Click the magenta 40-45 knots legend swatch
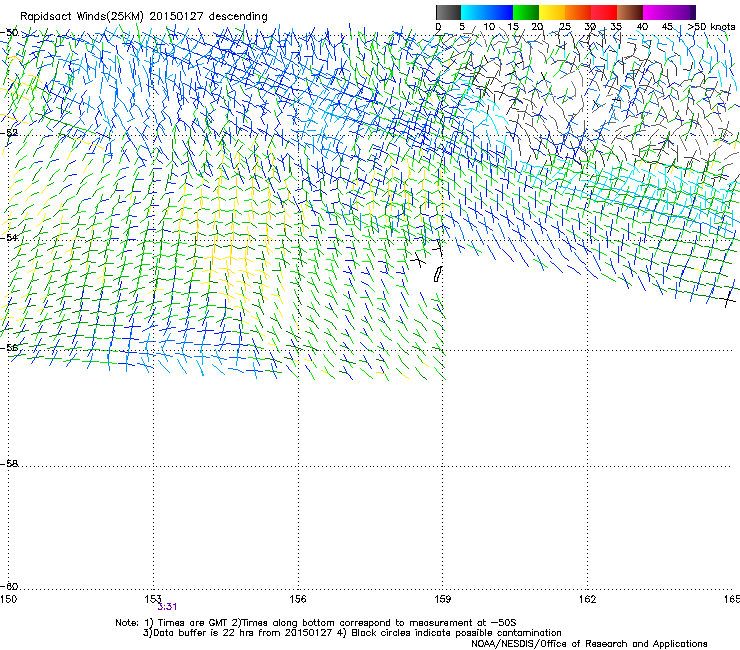740x650 pixels. tap(656, 12)
